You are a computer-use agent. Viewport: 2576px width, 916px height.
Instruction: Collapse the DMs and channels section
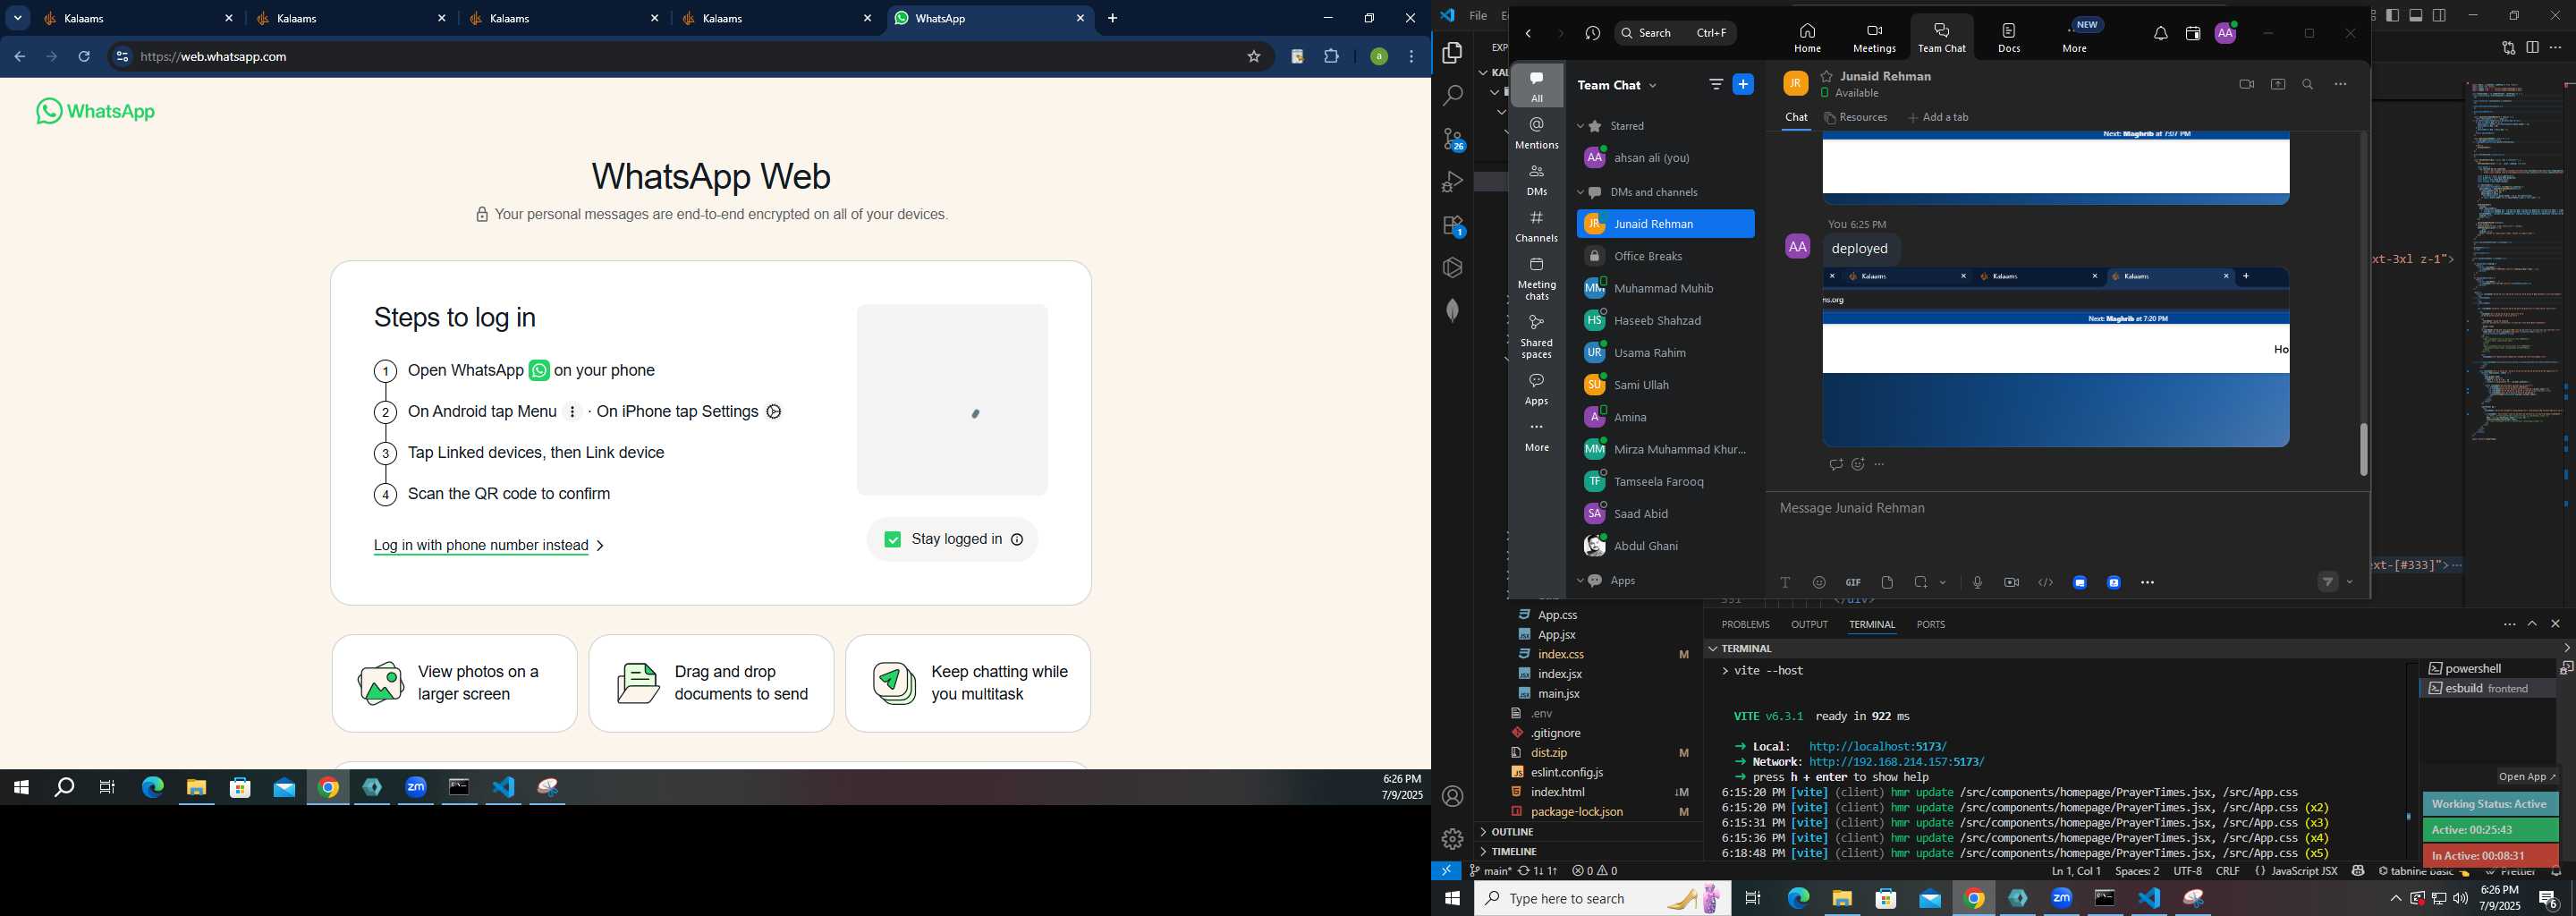click(x=1581, y=193)
